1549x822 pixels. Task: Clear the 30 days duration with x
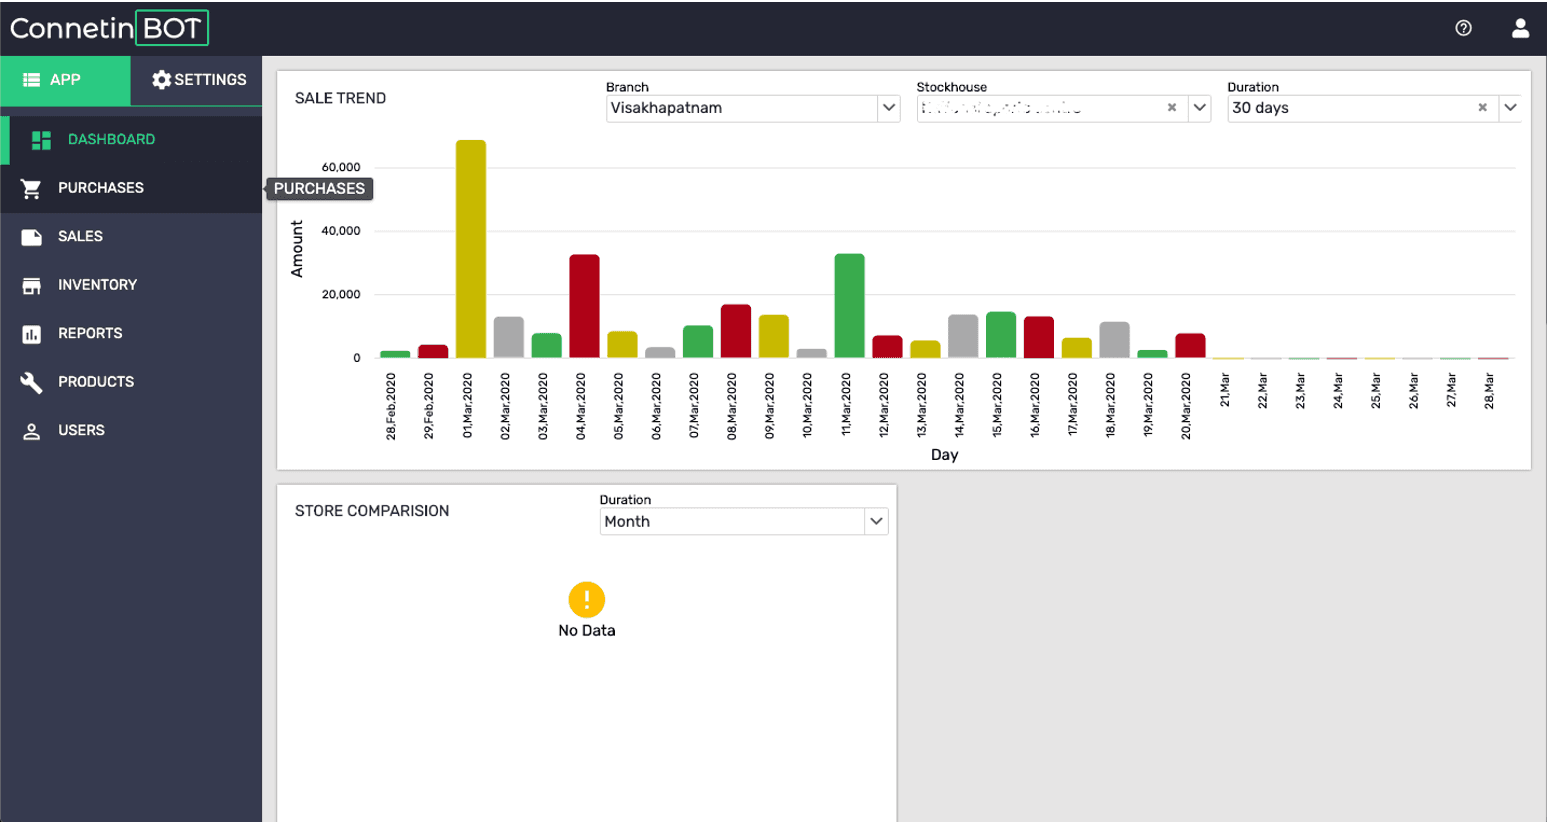[1482, 108]
